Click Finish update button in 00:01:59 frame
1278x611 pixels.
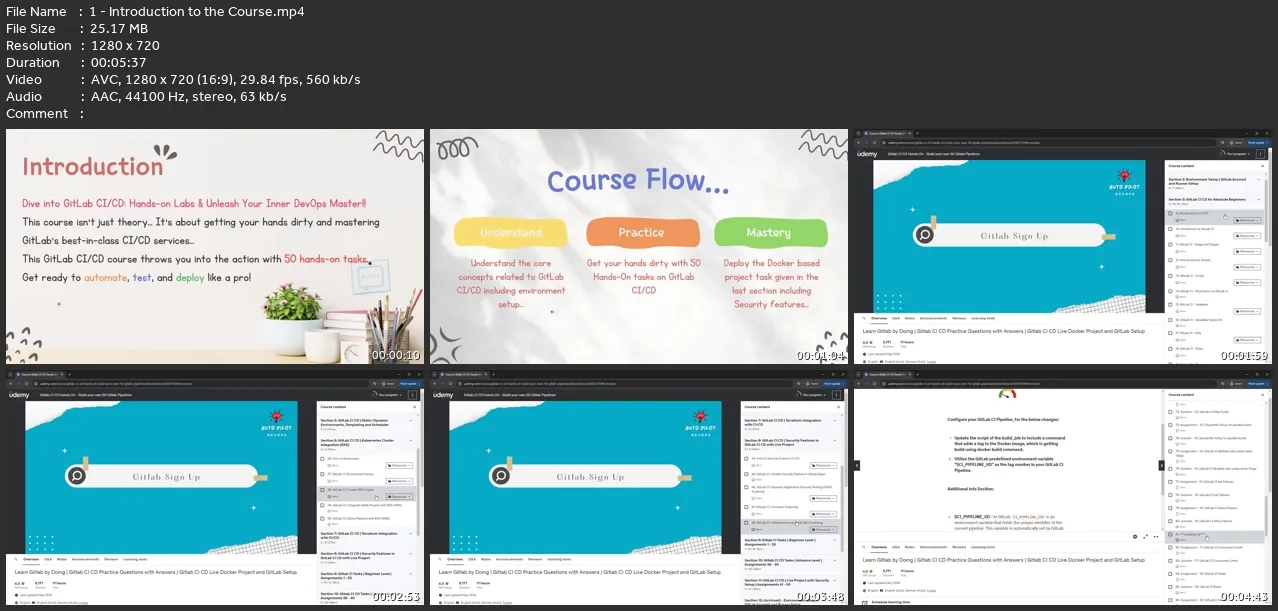1257,142
